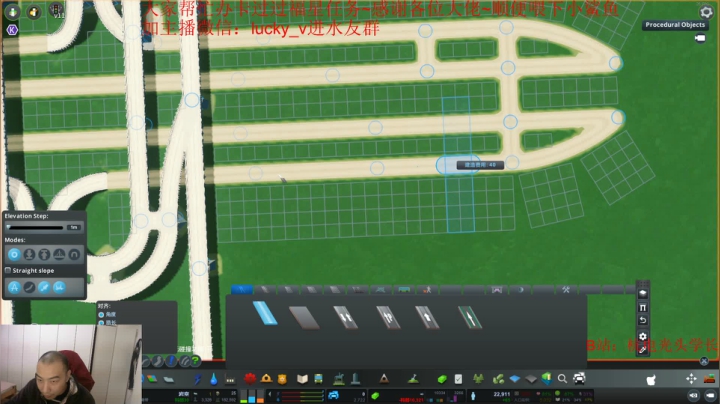Open the Monuments statue menu icon

(355, 379)
